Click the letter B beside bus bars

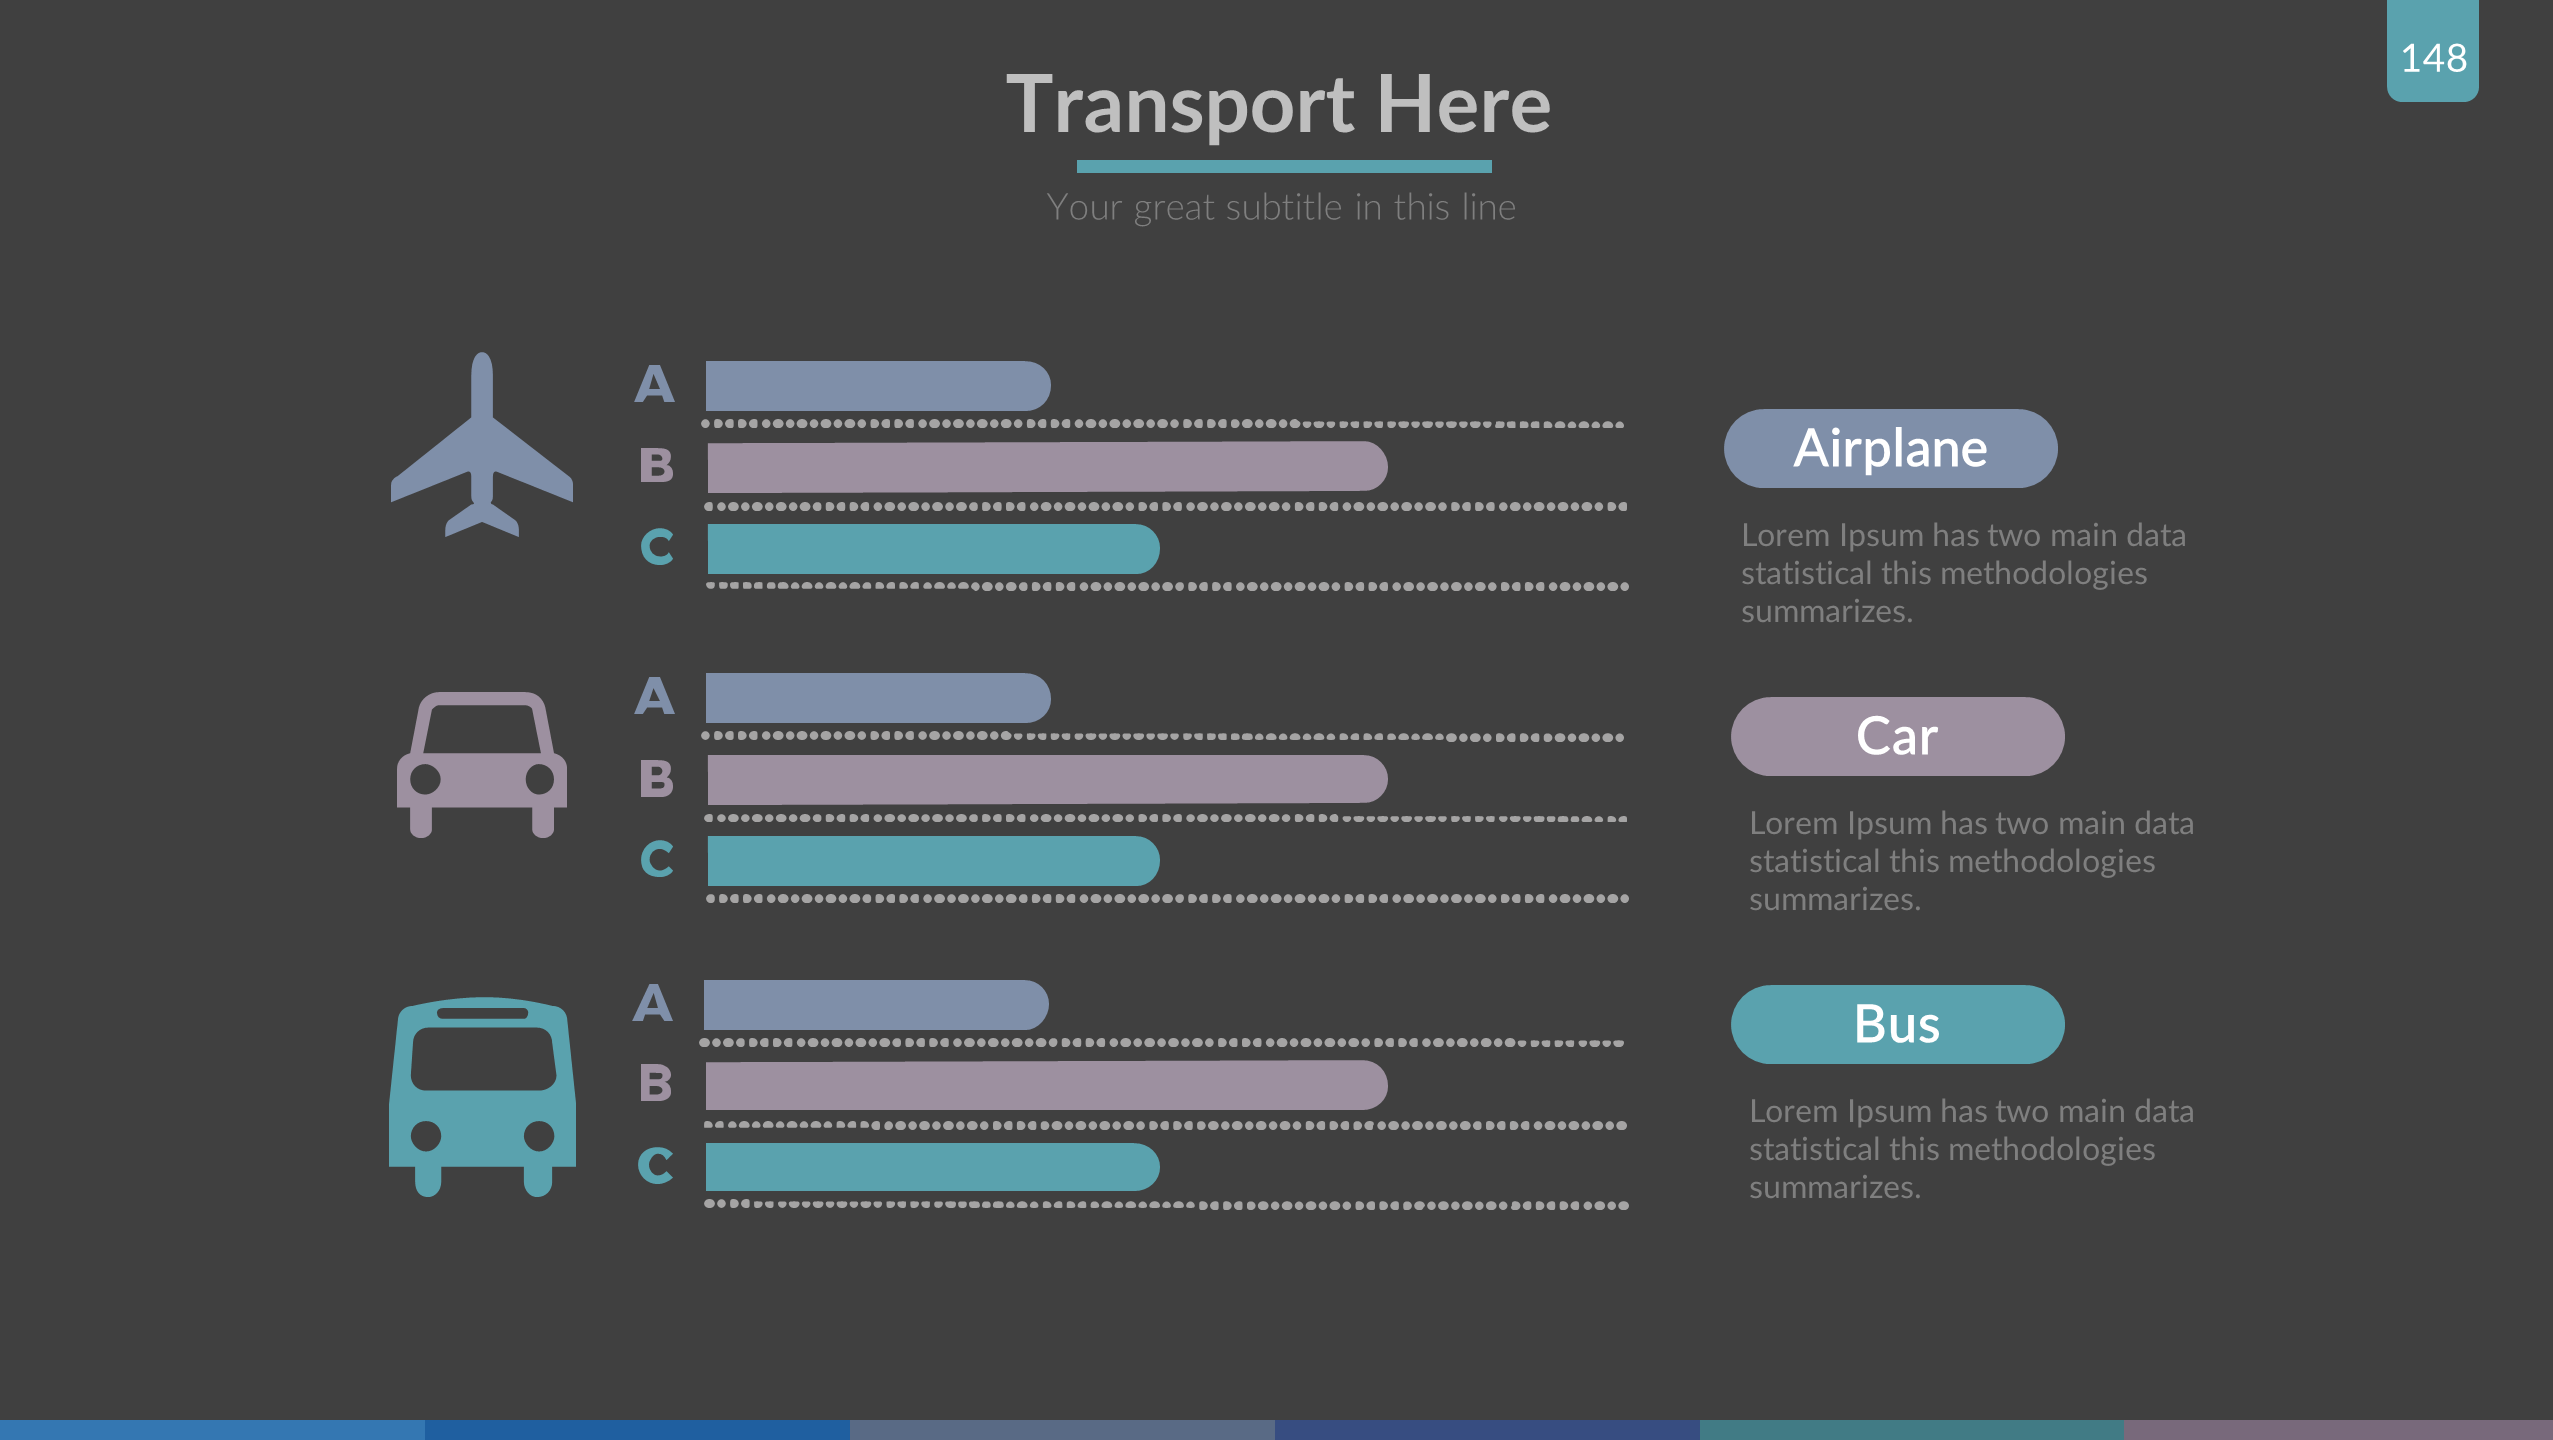tap(656, 1084)
